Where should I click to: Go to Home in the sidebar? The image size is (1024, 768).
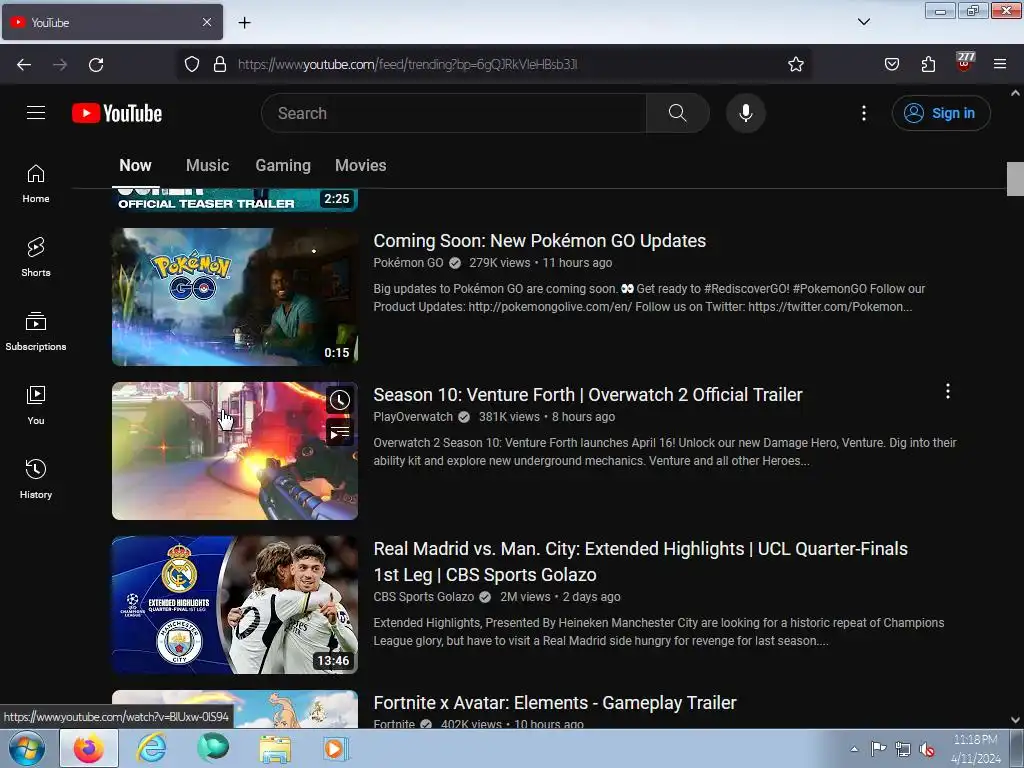(36, 184)
